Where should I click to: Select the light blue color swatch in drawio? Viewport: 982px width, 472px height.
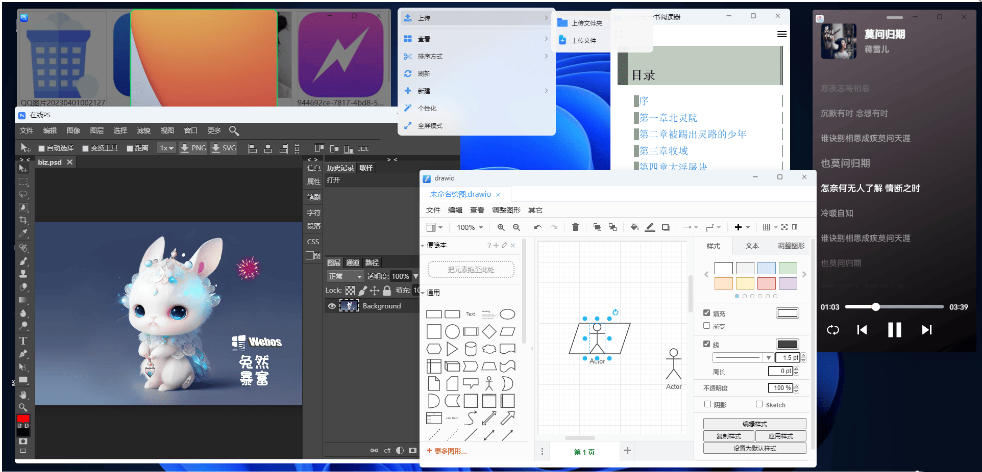[x=766, y=268]
